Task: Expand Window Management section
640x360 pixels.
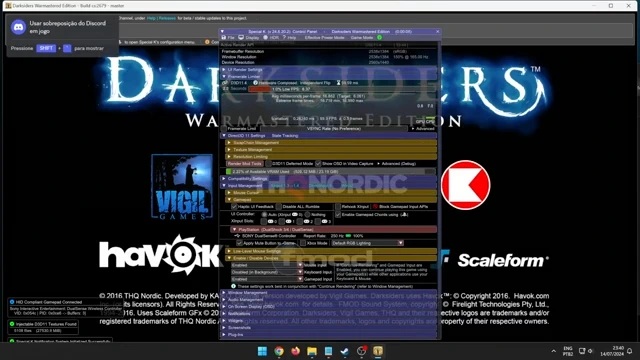Action: pyautogui.click(x=330, y=293)
